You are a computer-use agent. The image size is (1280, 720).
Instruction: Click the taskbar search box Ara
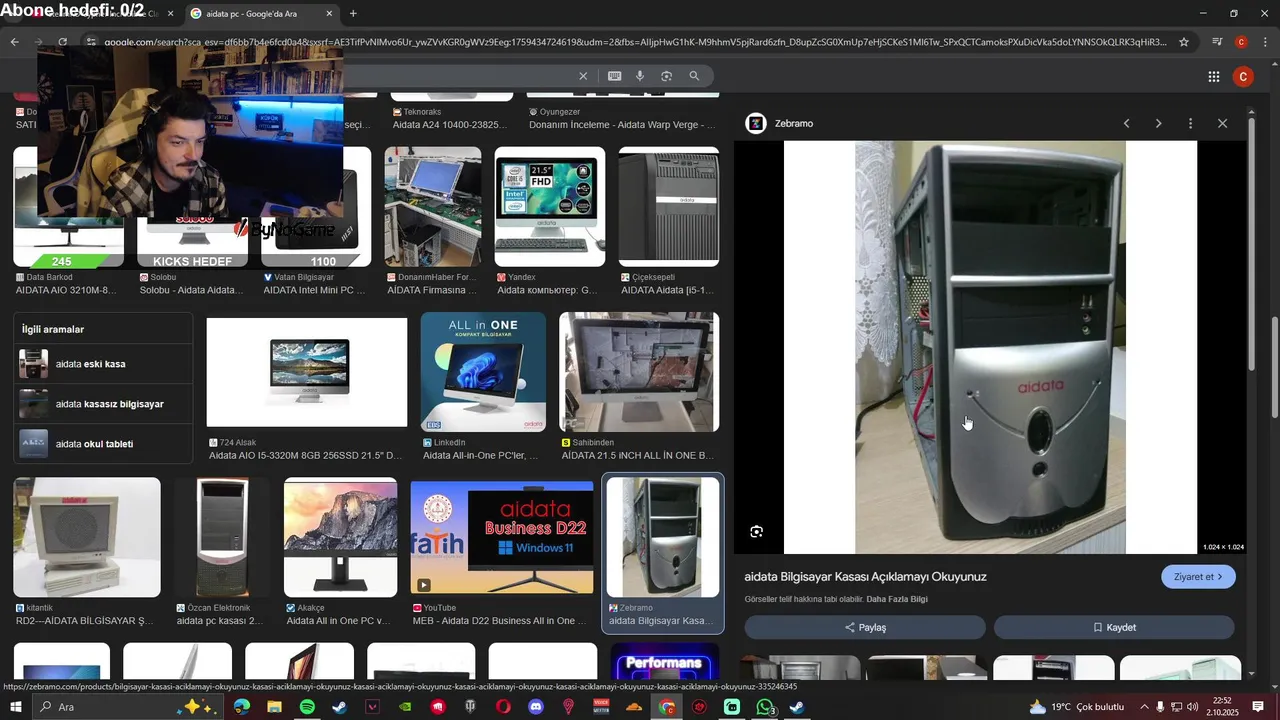point(128,707)
